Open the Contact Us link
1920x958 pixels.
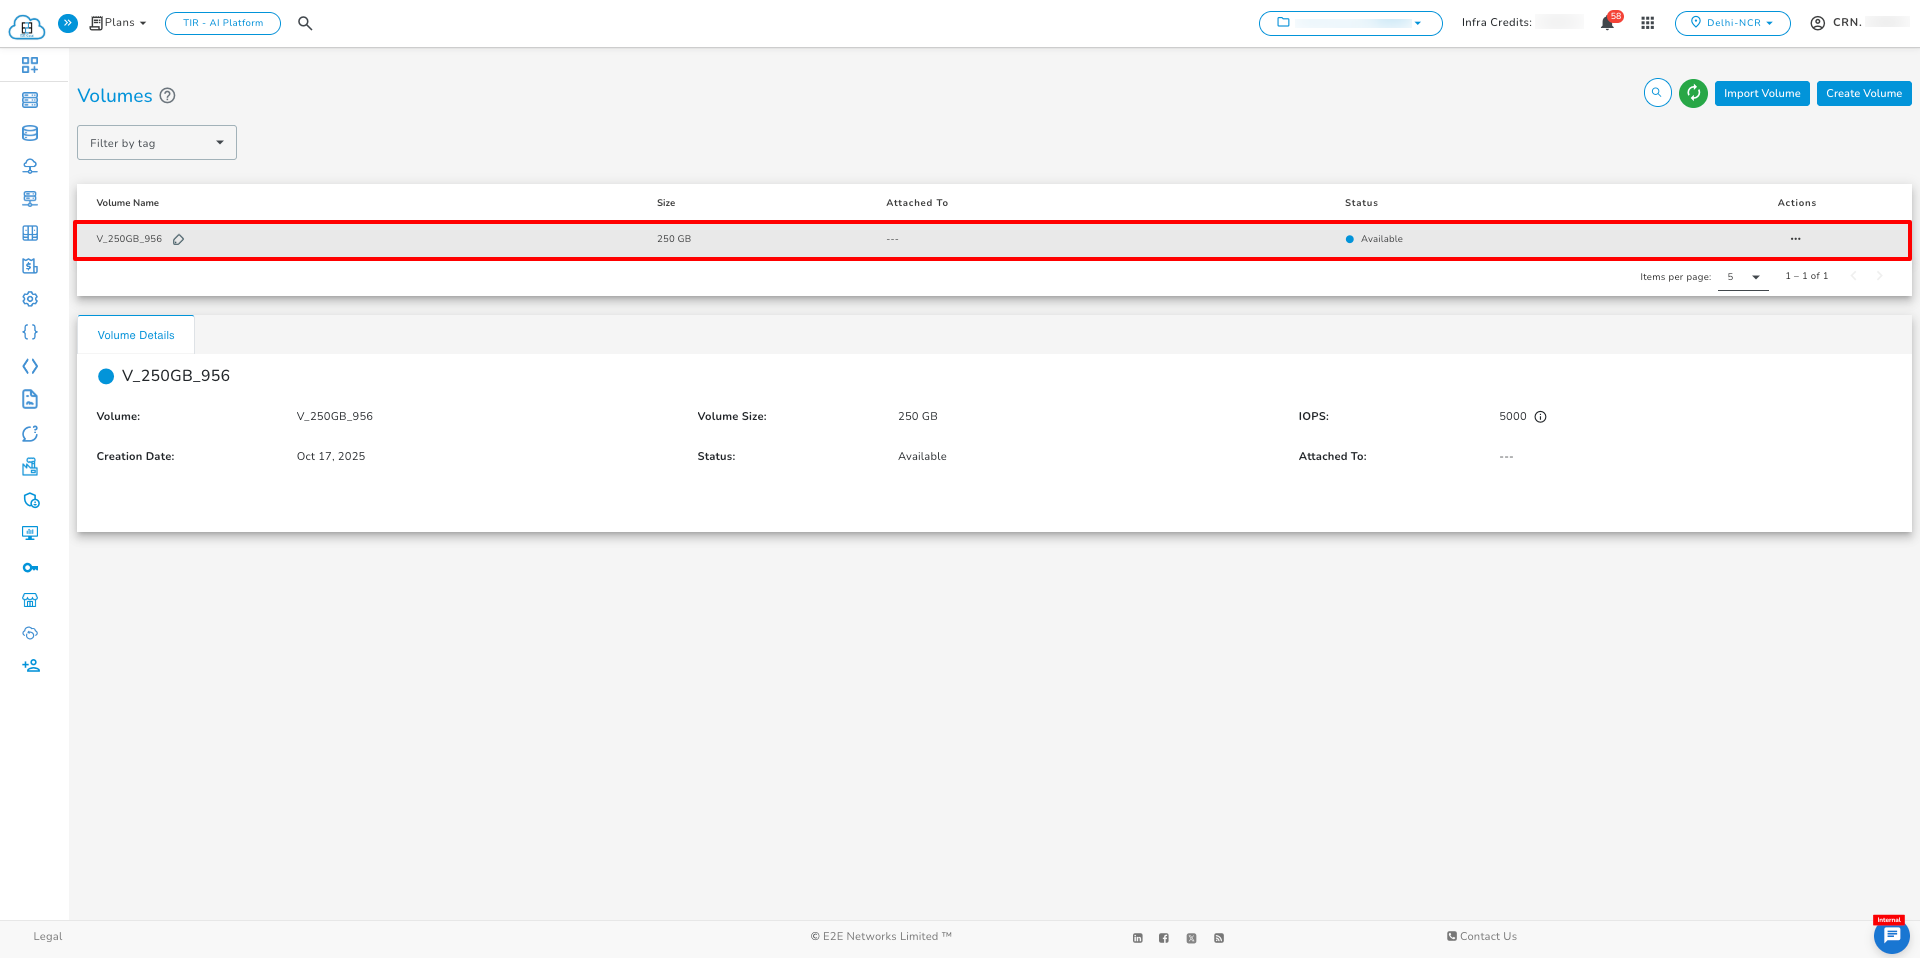(1482, 937)
